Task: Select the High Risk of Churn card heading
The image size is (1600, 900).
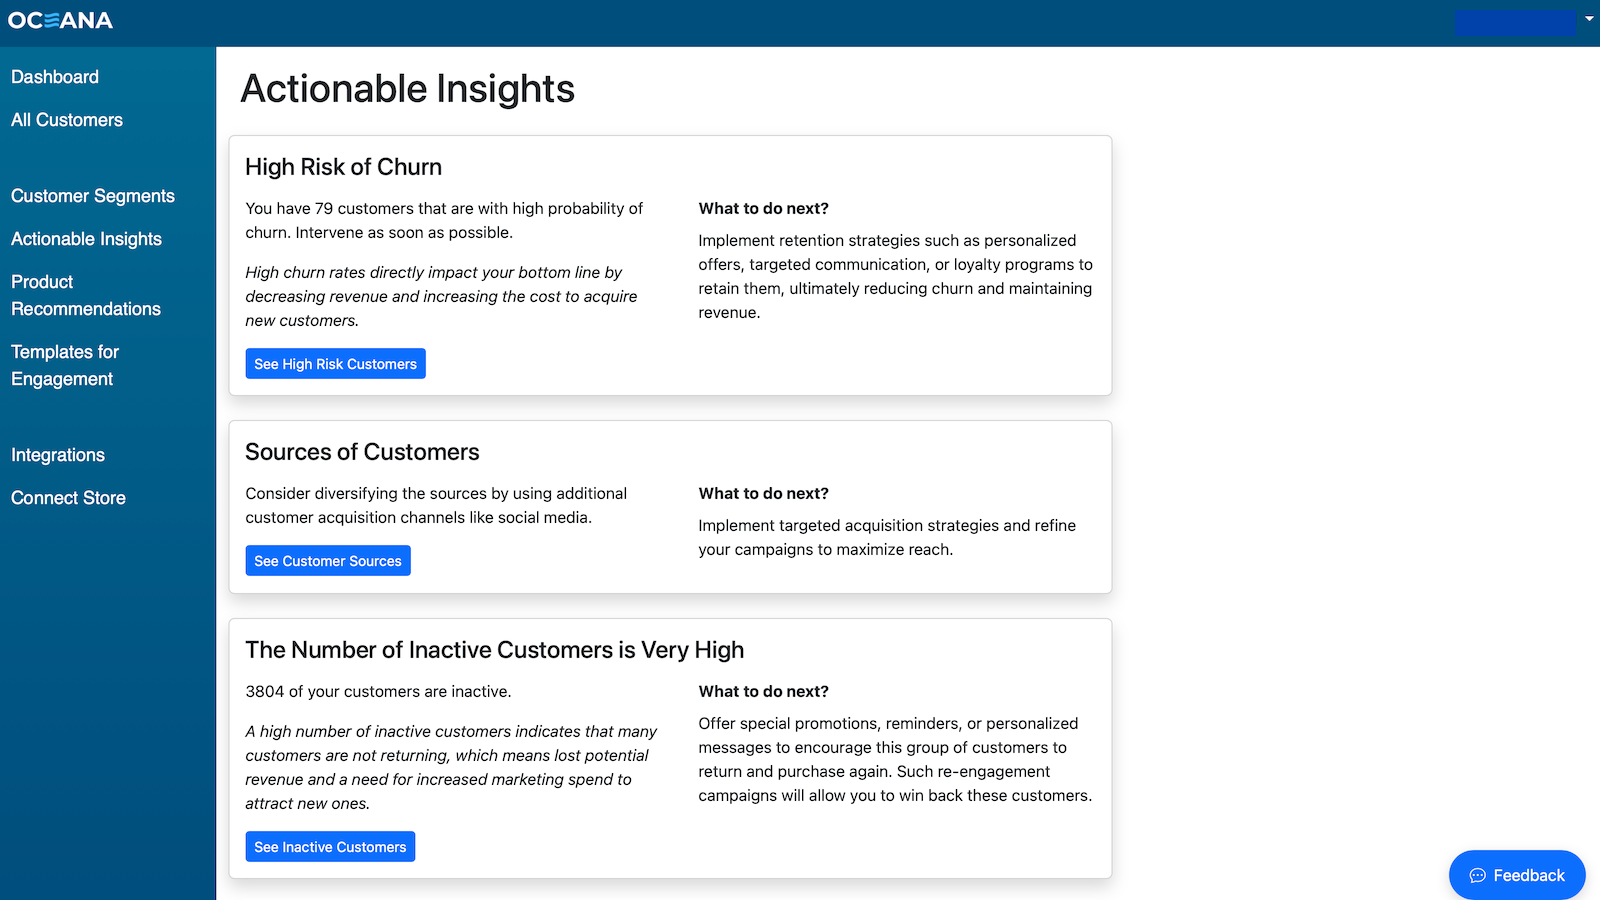Action: tap(344, 167)
